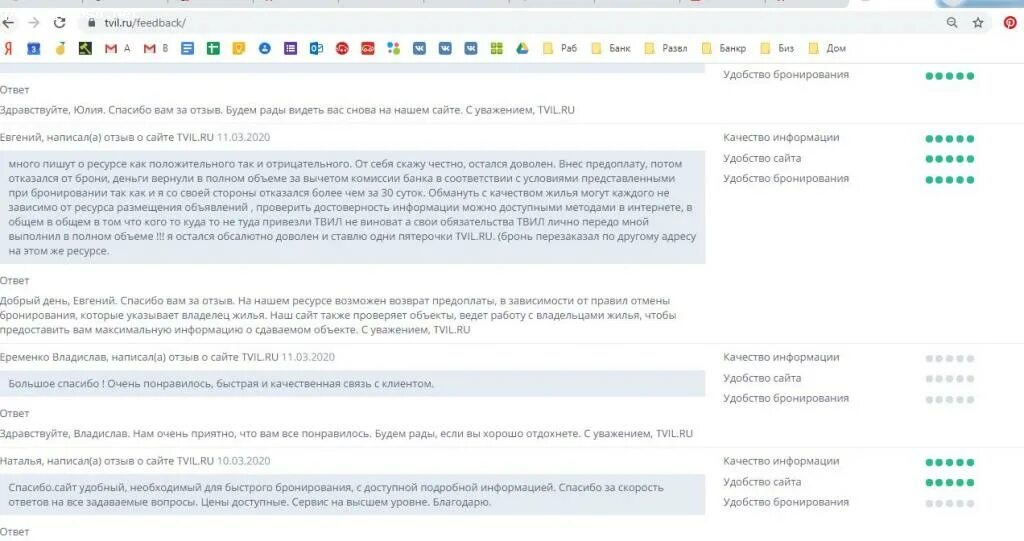The height and width of the screenshot is (541, 1024).
Task: Click 'Удобство бронирования' label in Владислав's row
Action: (786, 398)
